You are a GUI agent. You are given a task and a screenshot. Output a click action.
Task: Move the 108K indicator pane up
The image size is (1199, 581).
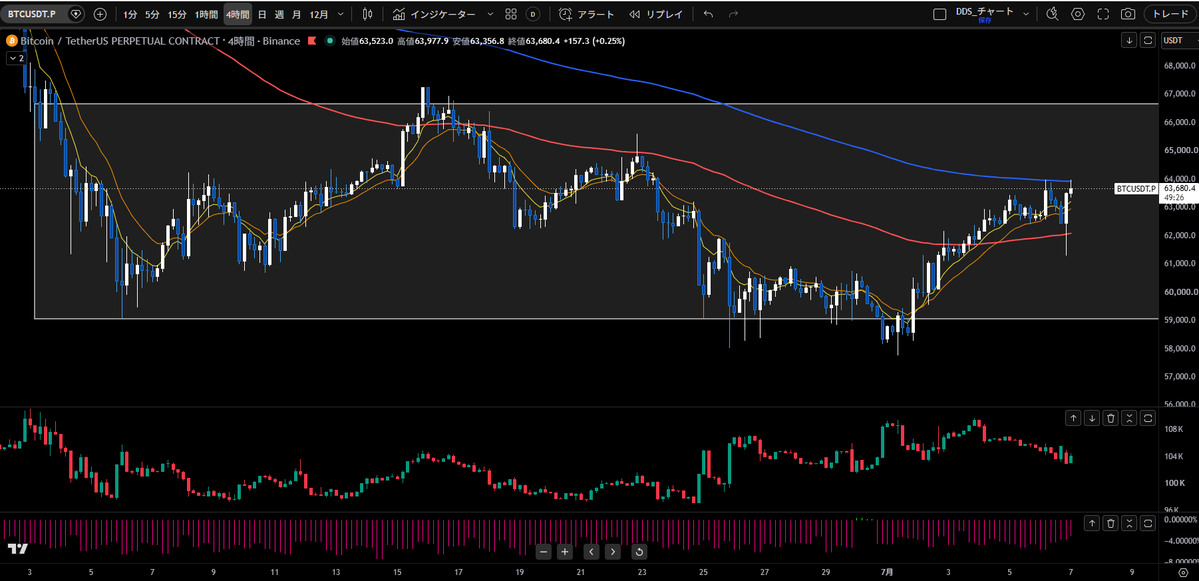1074,417
